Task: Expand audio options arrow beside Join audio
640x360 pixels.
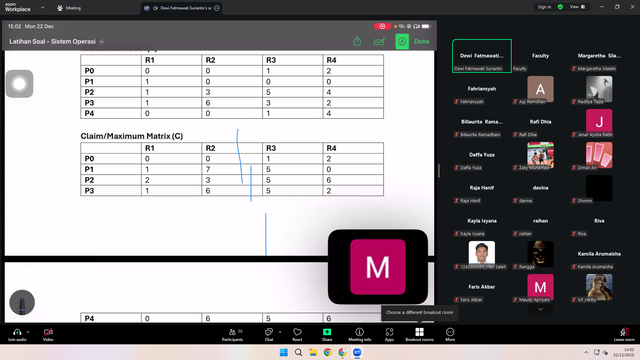Action: coord(28,332)
